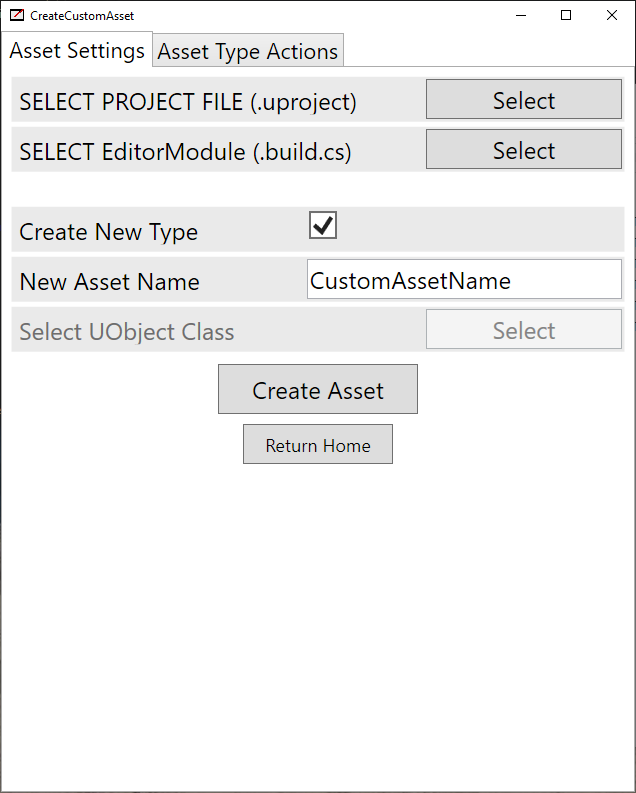Image resolution: width=636 pixels, height=793 pixels.
Task: Switch to the Asset Settings tab
Action: coord(77,50)
